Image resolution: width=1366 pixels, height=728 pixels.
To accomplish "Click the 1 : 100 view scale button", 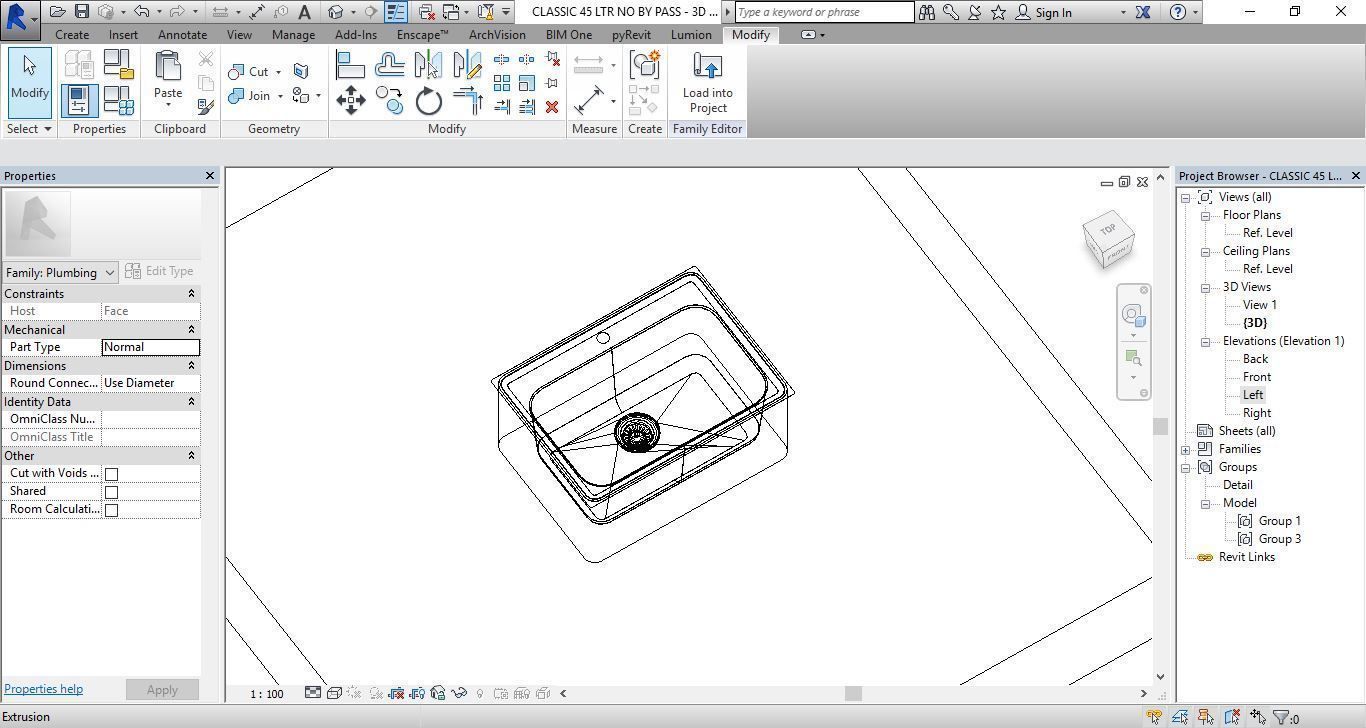I will (267, 694).
